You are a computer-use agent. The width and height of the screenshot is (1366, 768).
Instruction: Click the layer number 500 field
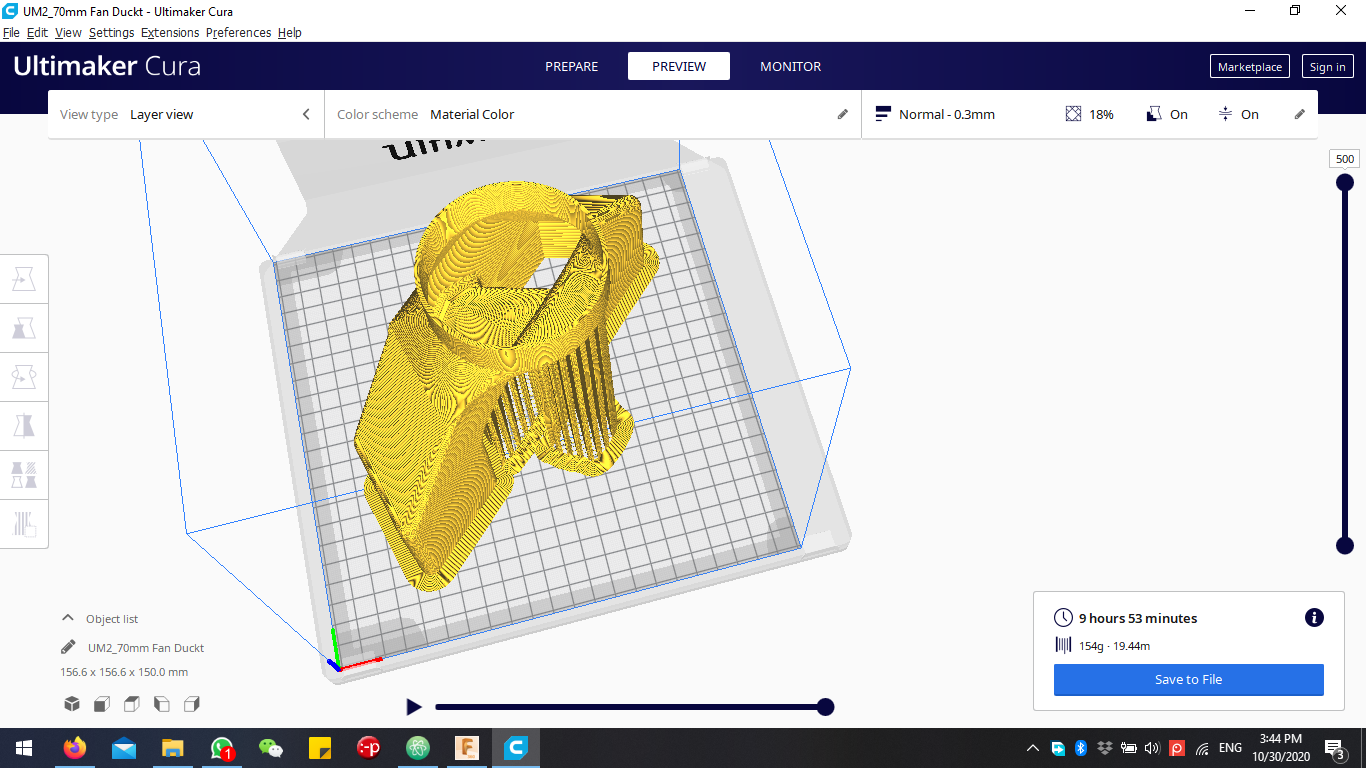click(x=1345, y=159)
